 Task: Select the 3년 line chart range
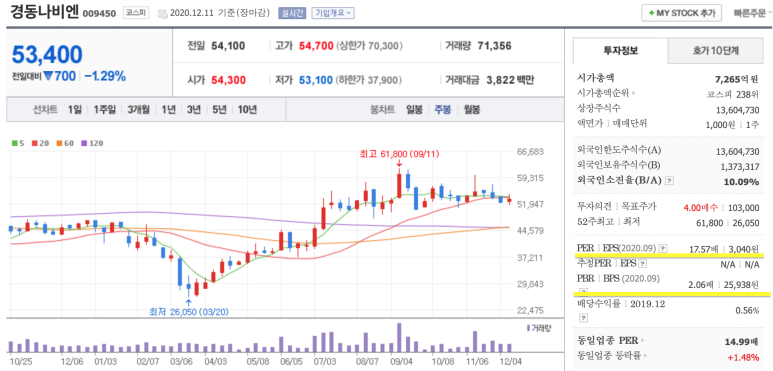pyautogui.click(x=194, y=109)
